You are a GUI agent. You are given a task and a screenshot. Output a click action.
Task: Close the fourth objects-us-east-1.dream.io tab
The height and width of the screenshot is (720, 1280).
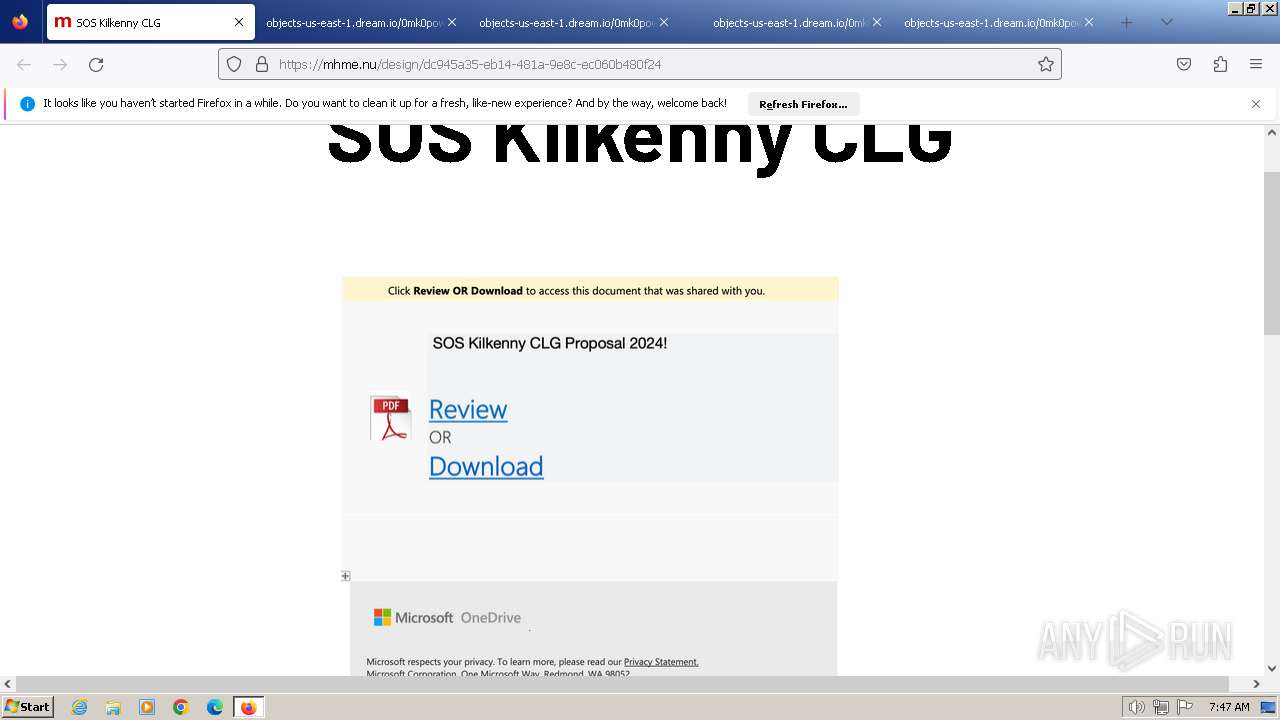coord(1089,22)
